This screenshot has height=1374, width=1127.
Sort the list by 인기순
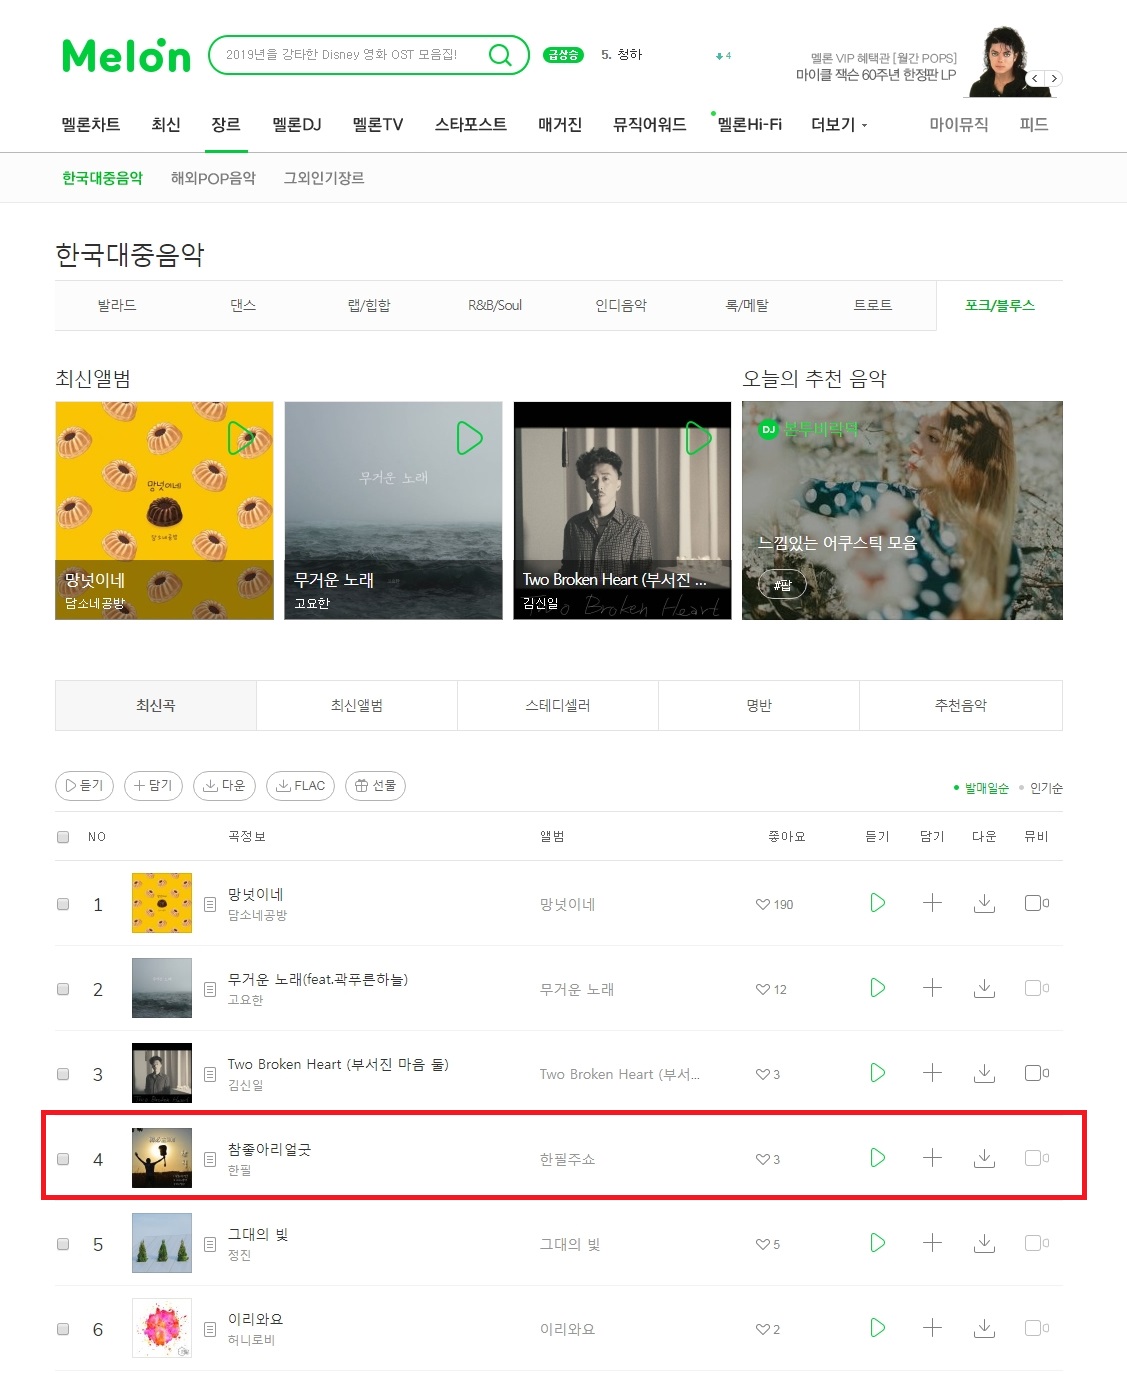point(1046,788)
